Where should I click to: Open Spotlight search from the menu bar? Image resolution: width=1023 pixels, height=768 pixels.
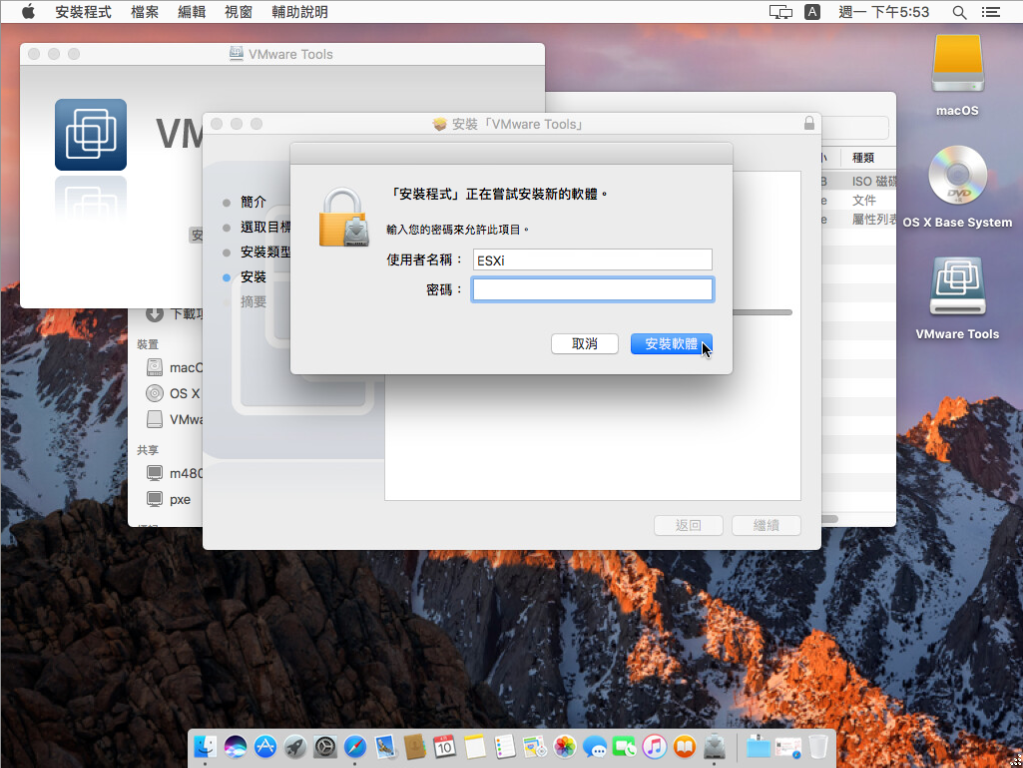959,12
